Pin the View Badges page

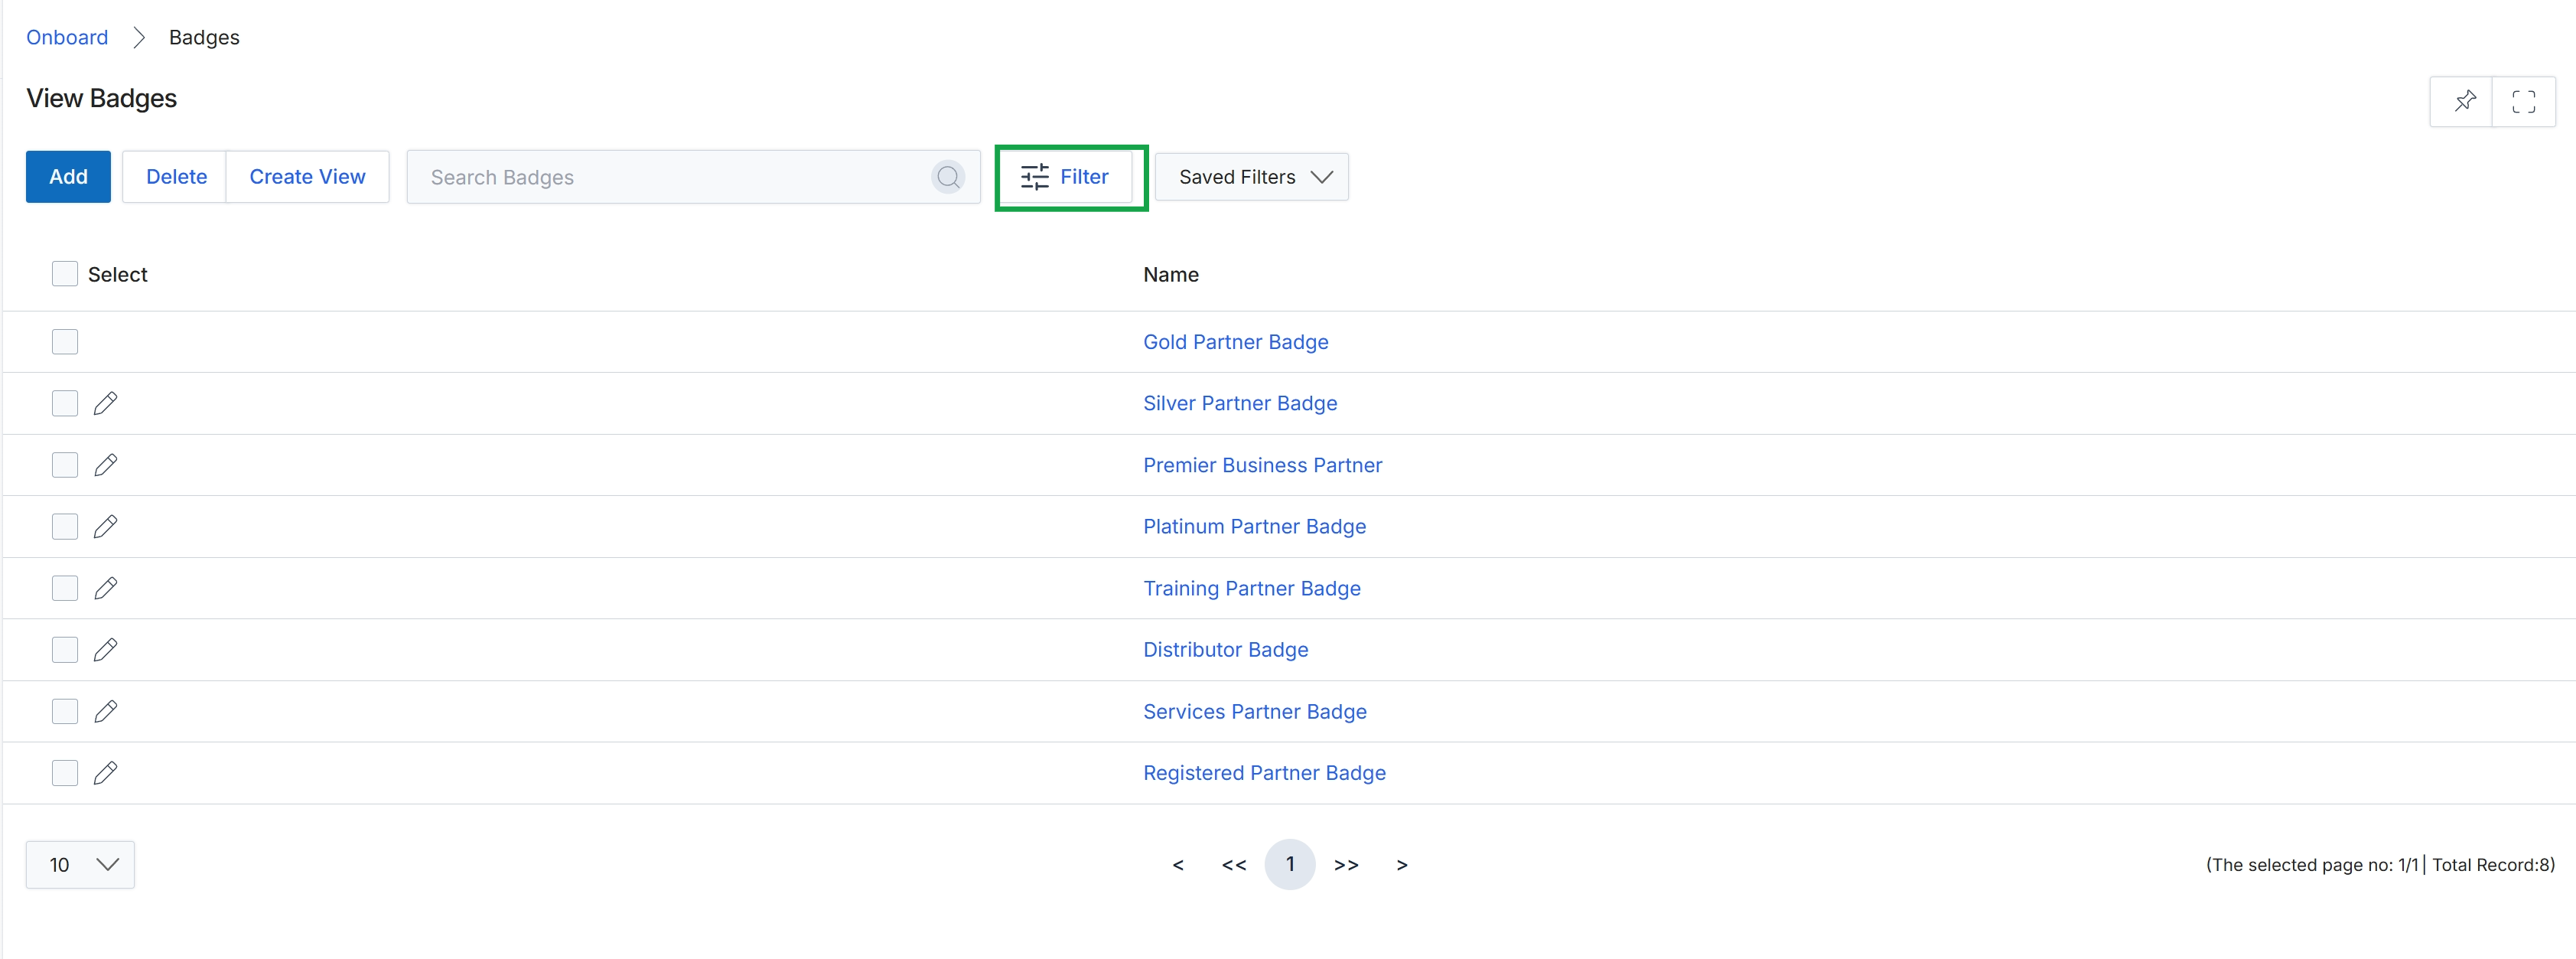(x=2464, y=101)
